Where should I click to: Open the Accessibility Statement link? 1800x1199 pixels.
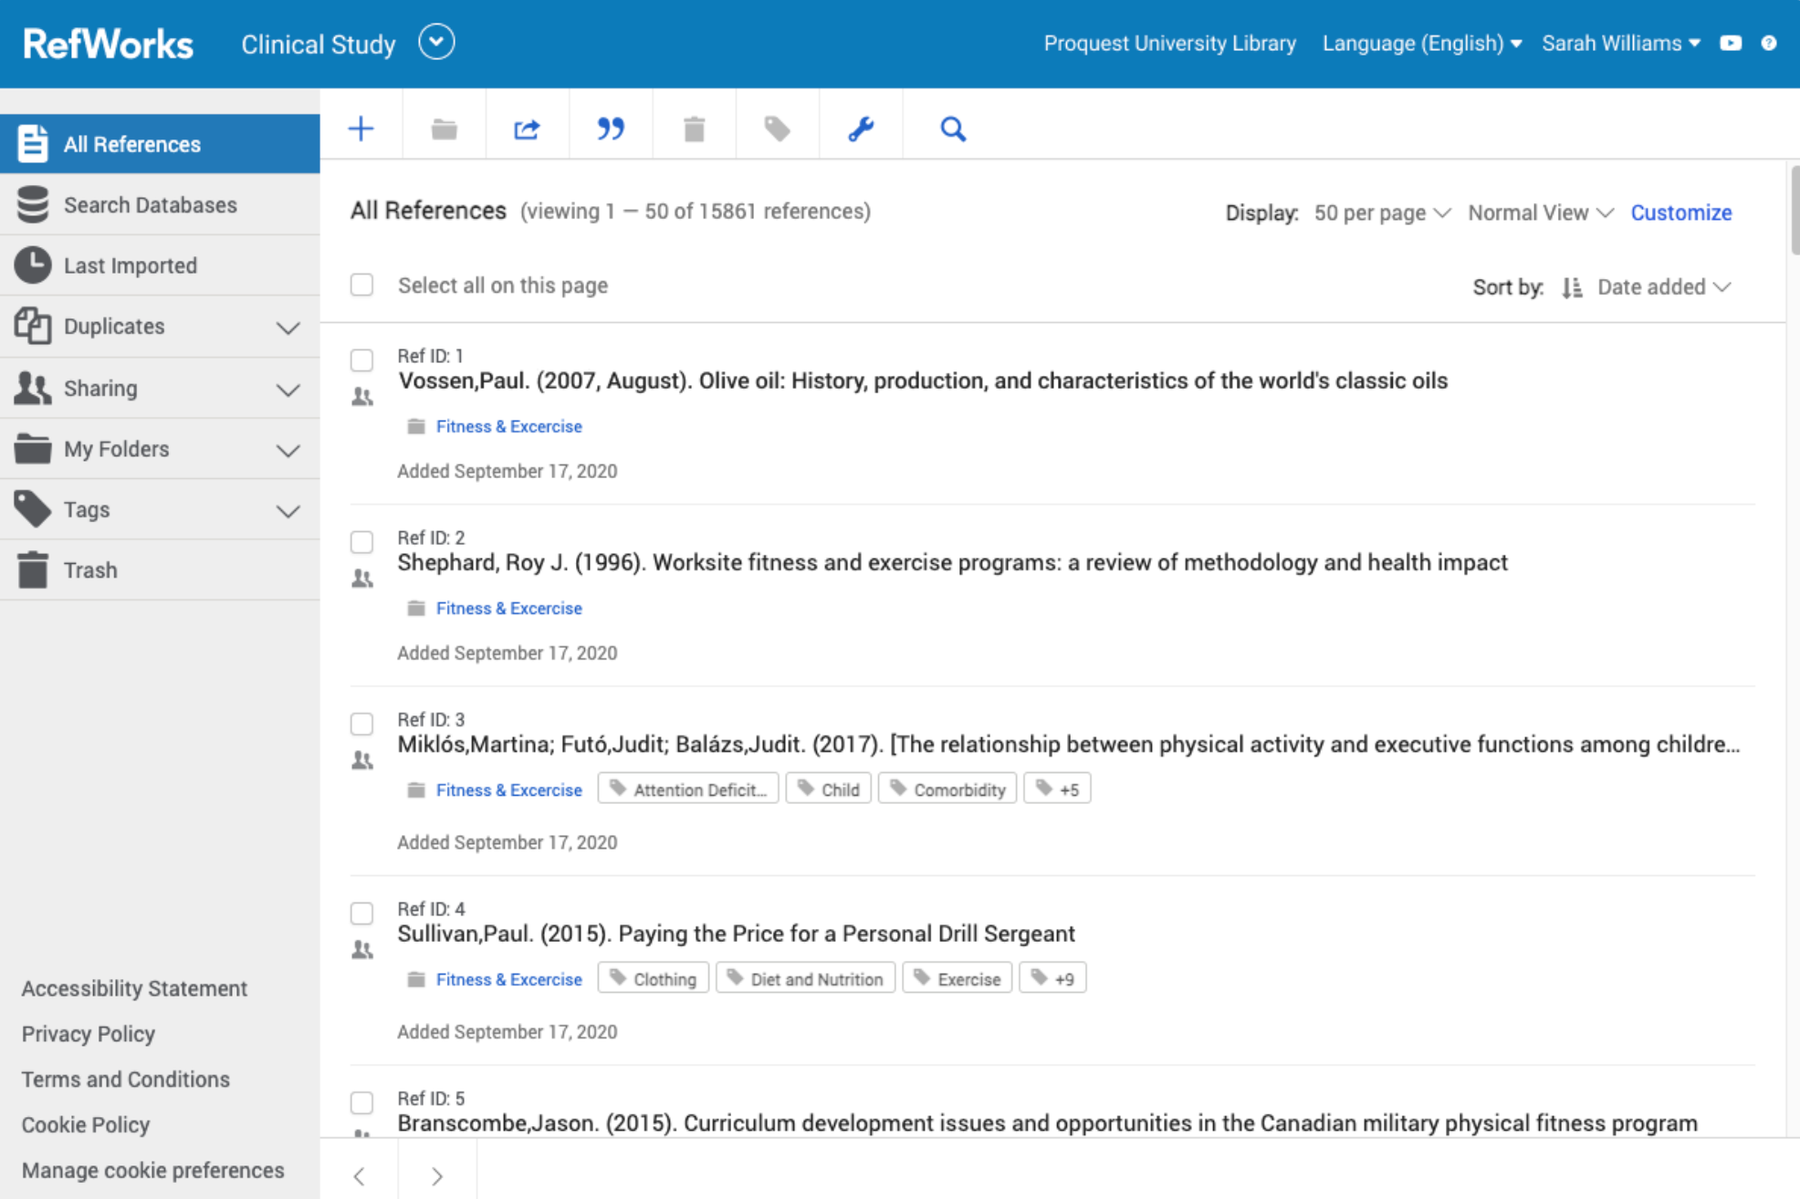coord(134,988)
